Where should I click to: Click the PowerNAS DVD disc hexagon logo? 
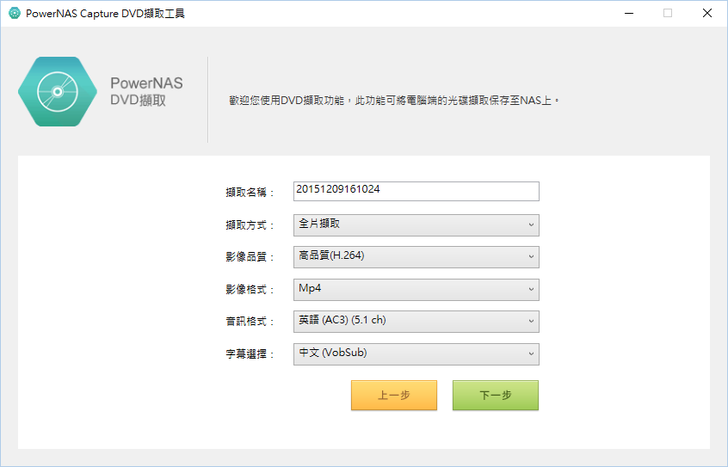[x=58, y=91]
